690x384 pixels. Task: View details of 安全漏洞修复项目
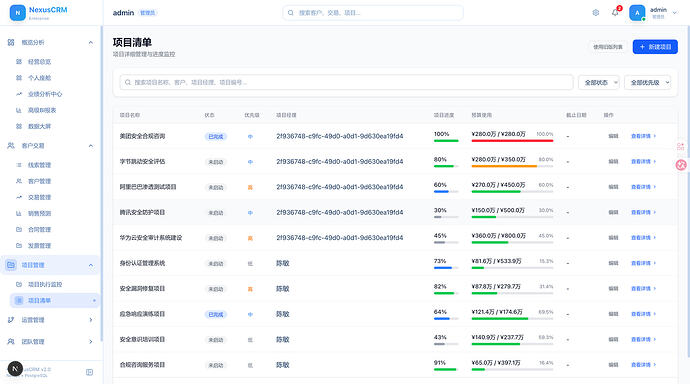pyautogui.click(x=643, y=289)
